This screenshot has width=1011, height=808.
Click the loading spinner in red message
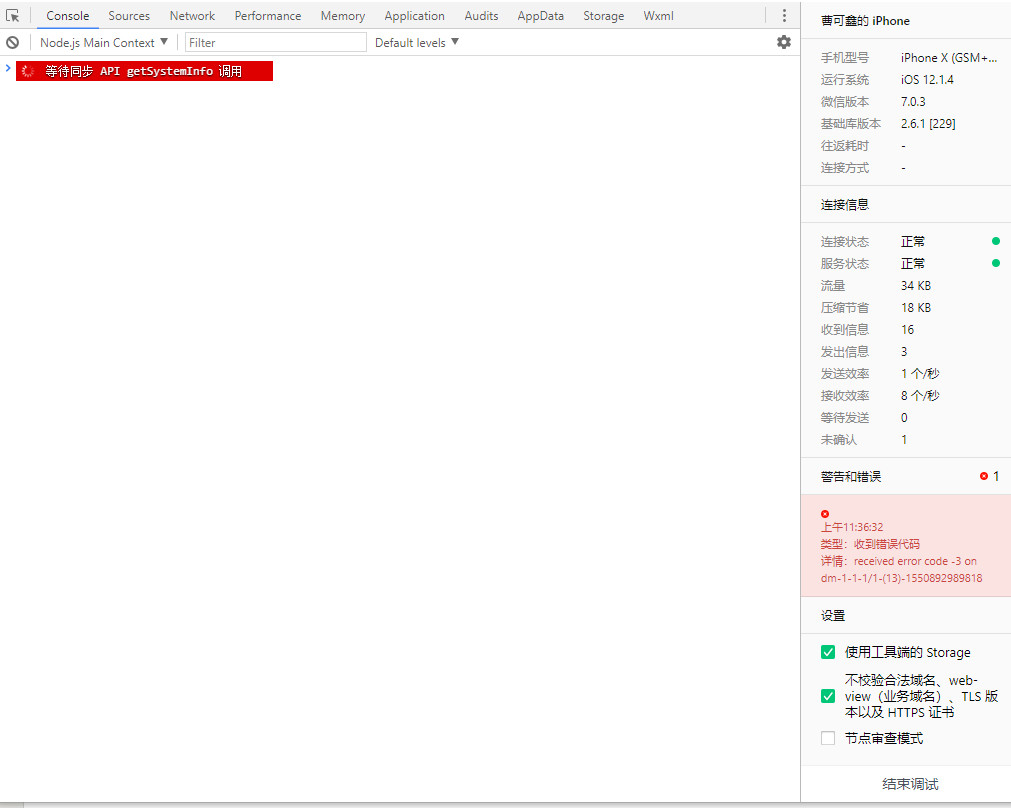[x=28, y=71]
